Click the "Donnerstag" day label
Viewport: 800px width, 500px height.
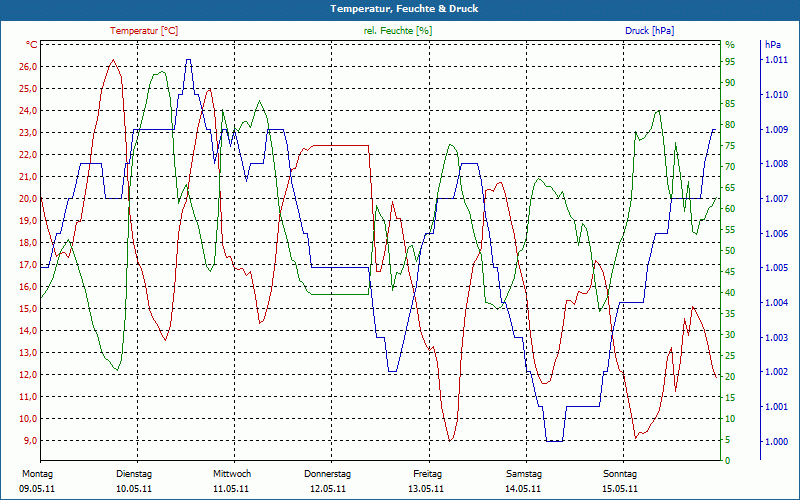point(328,474)
